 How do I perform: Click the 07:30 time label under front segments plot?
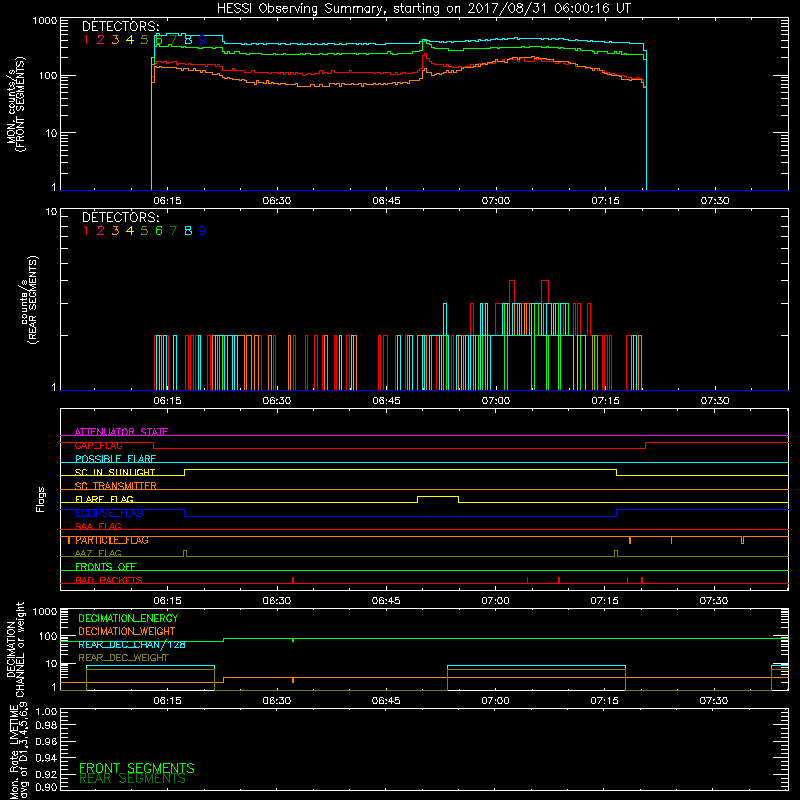click(714, 201)
